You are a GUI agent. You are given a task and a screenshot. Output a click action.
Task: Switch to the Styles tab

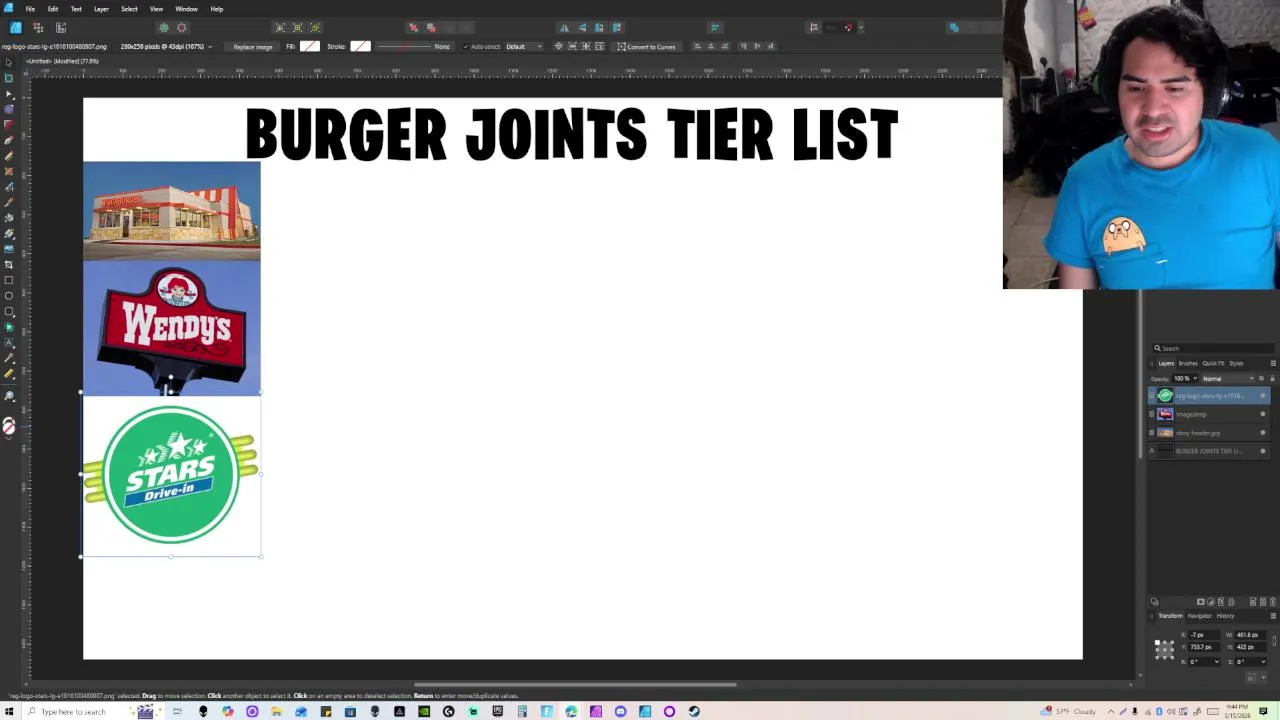[x=1236, y=363]
